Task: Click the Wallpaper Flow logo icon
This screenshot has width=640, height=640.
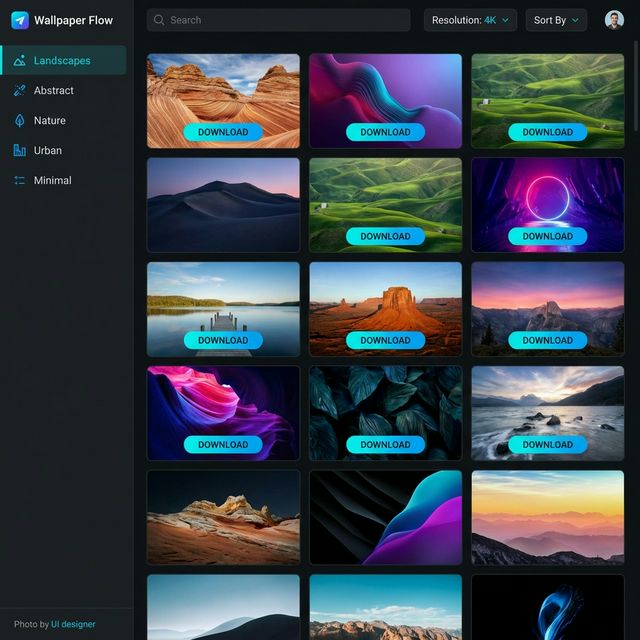Action: click(20, 20)
